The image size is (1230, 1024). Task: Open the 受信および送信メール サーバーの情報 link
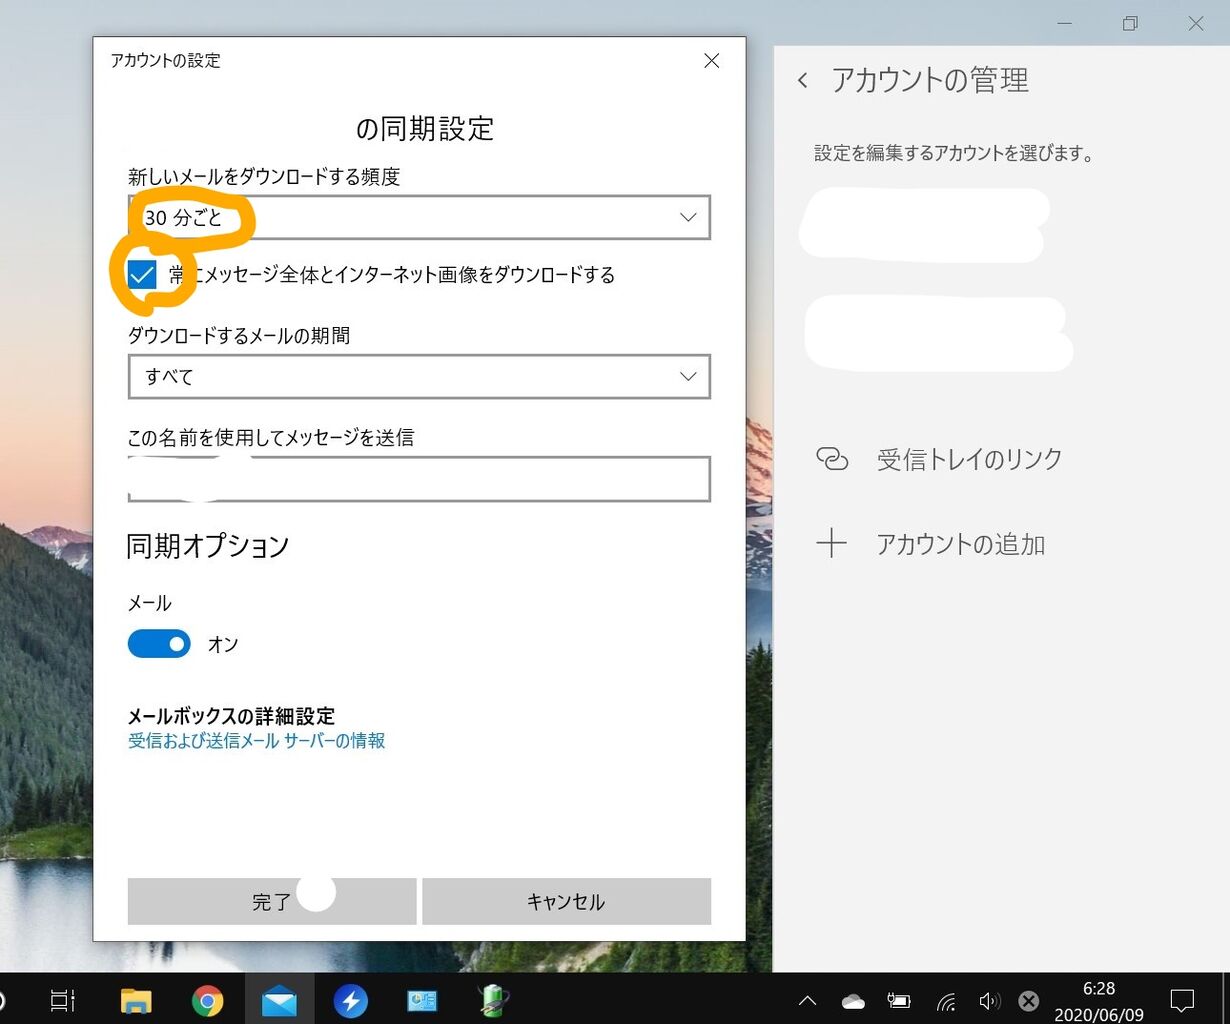[255, 742]
